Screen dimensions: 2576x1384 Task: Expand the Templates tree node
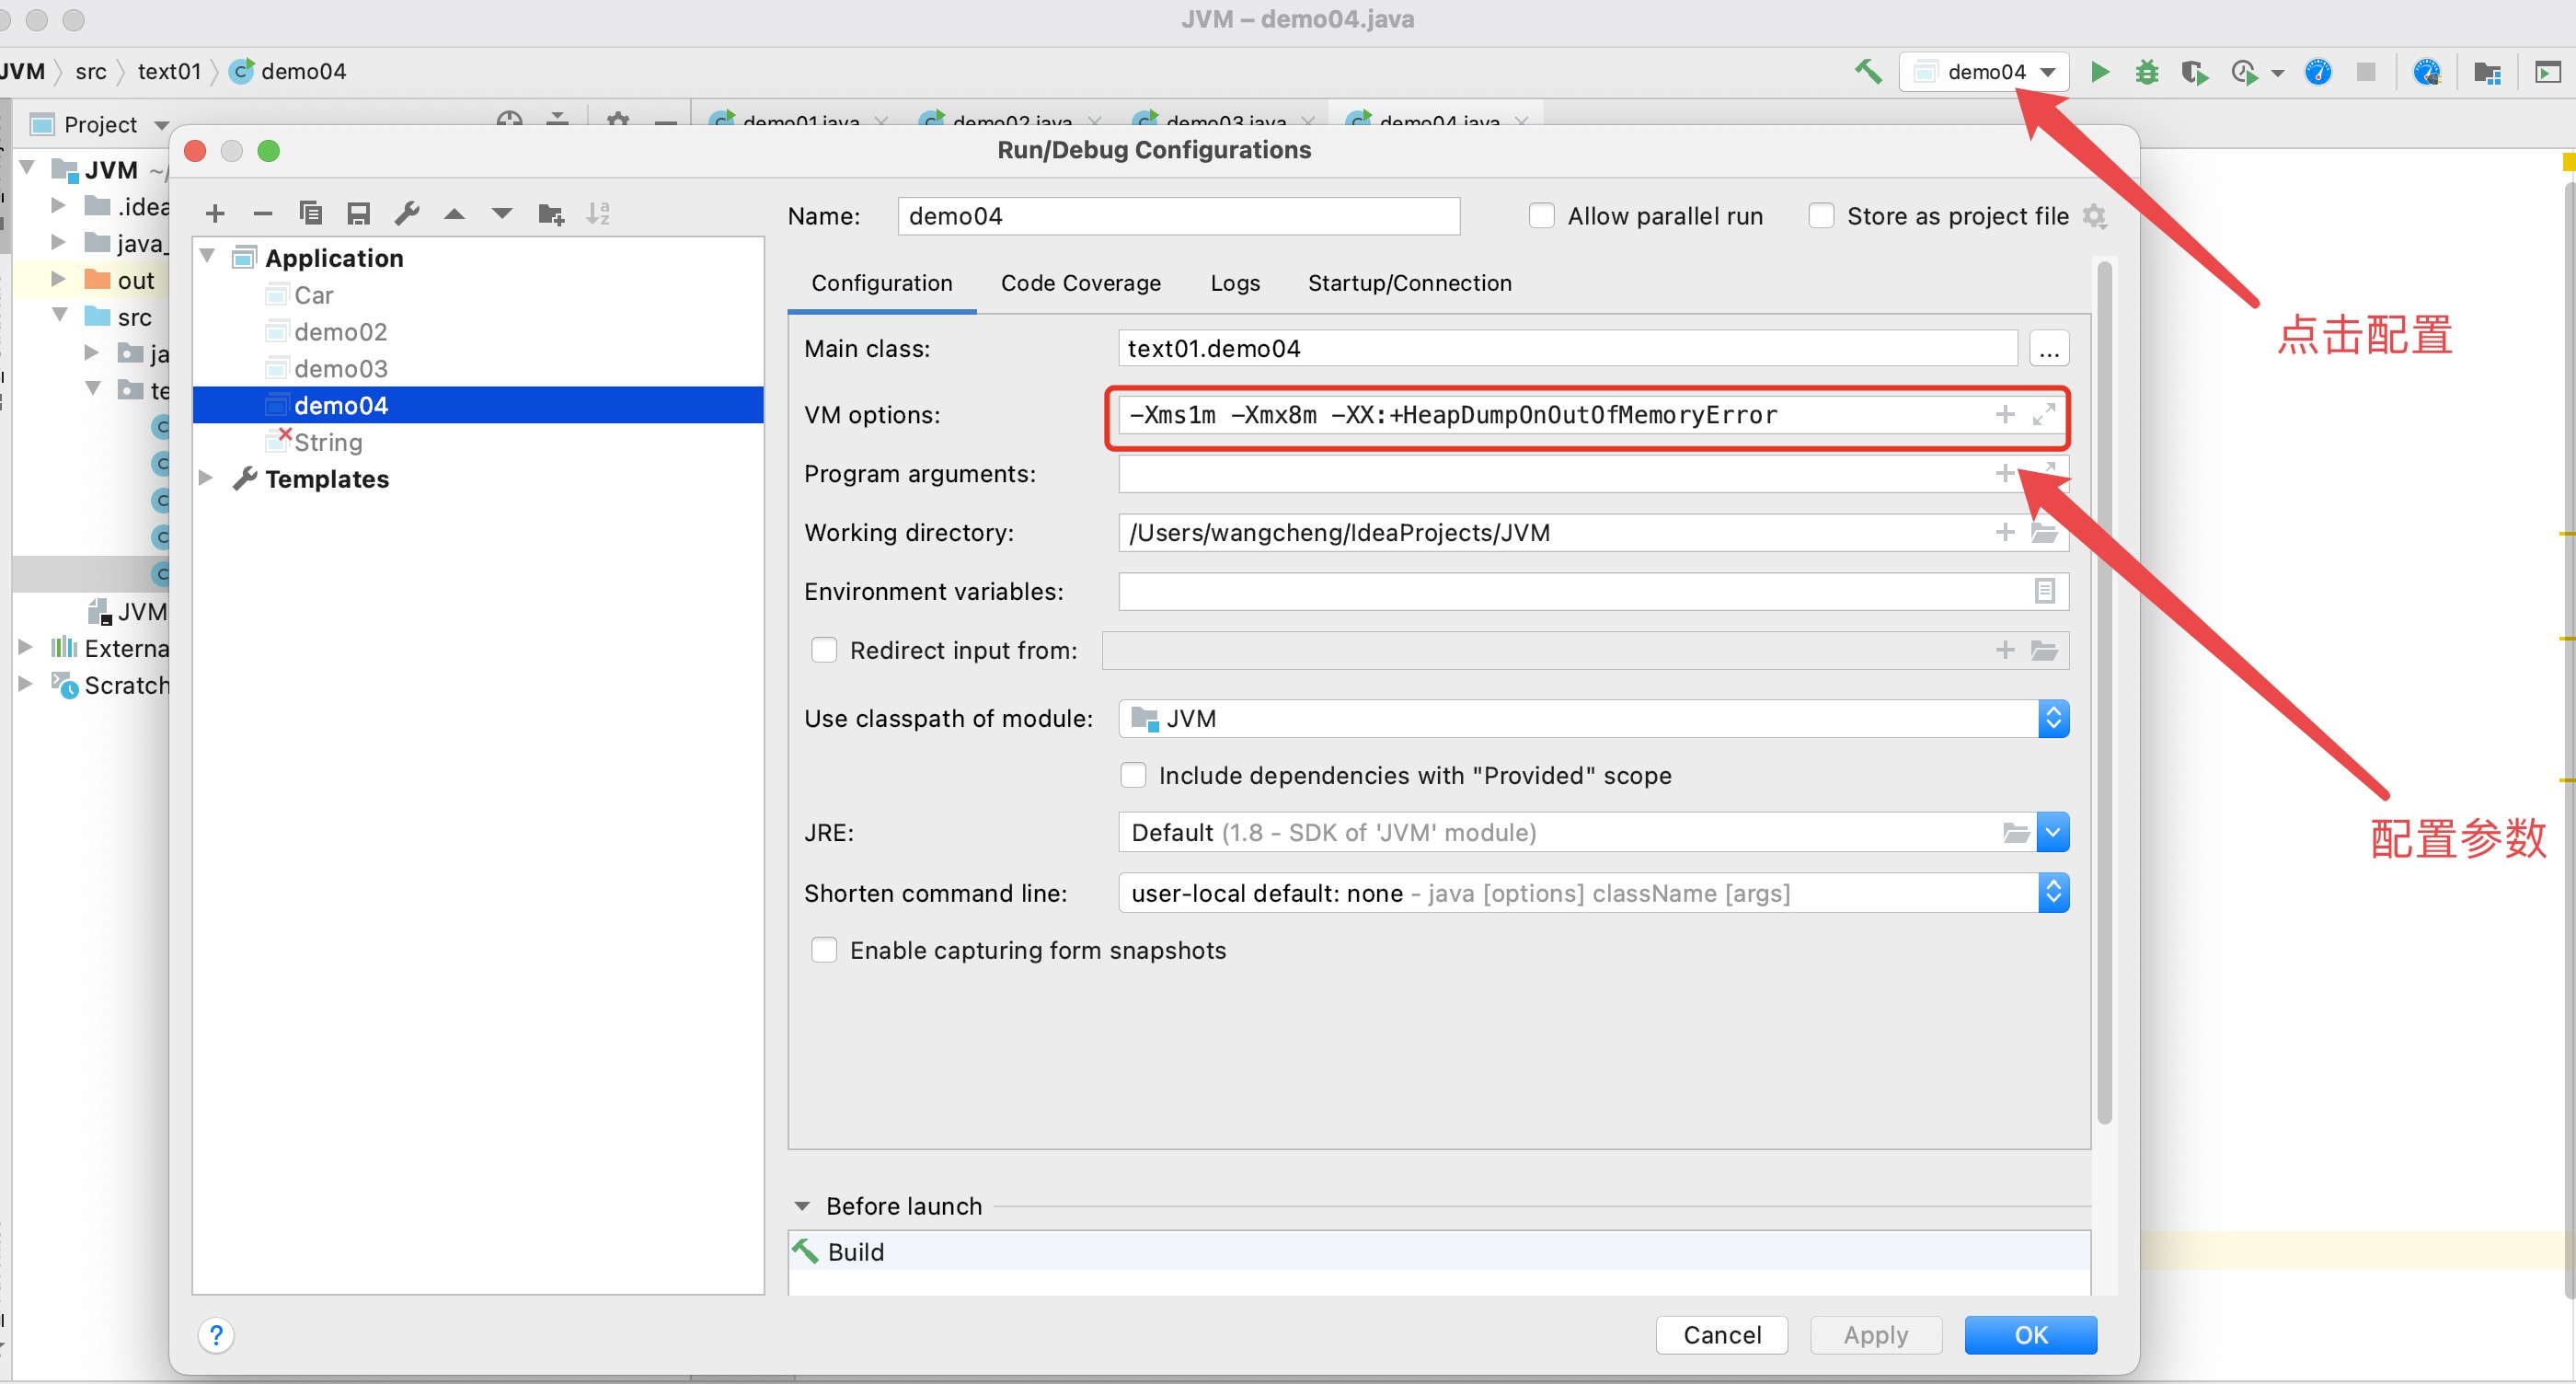coord(206,478)
